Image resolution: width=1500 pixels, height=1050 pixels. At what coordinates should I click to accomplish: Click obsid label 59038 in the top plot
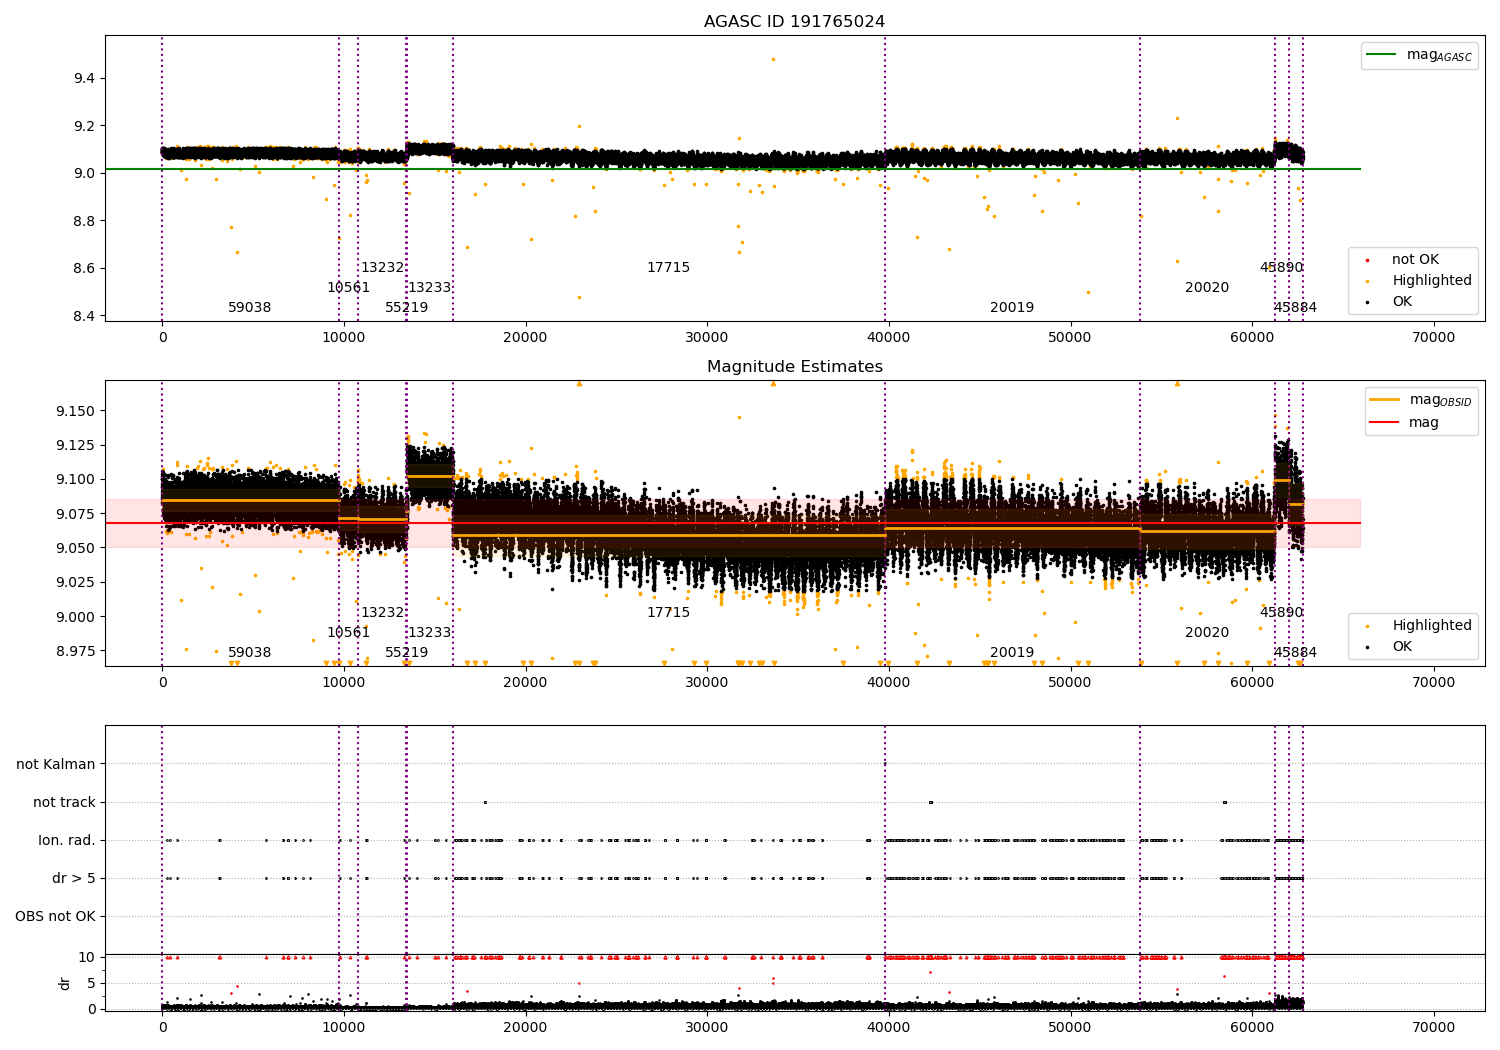pyautogui.click(x=249, y=308)
